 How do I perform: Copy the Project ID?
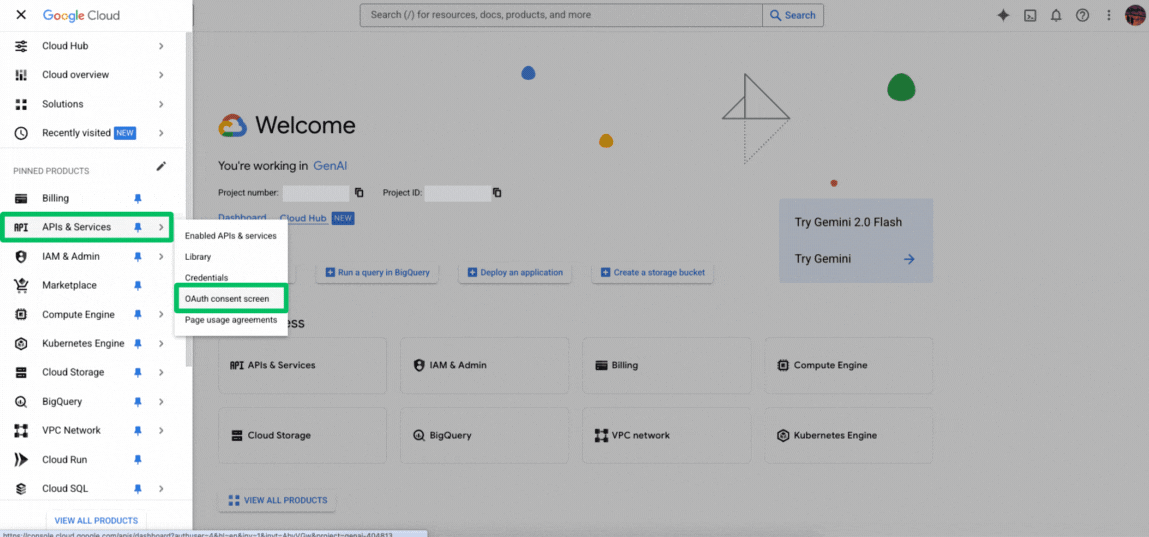coord(497,193)
